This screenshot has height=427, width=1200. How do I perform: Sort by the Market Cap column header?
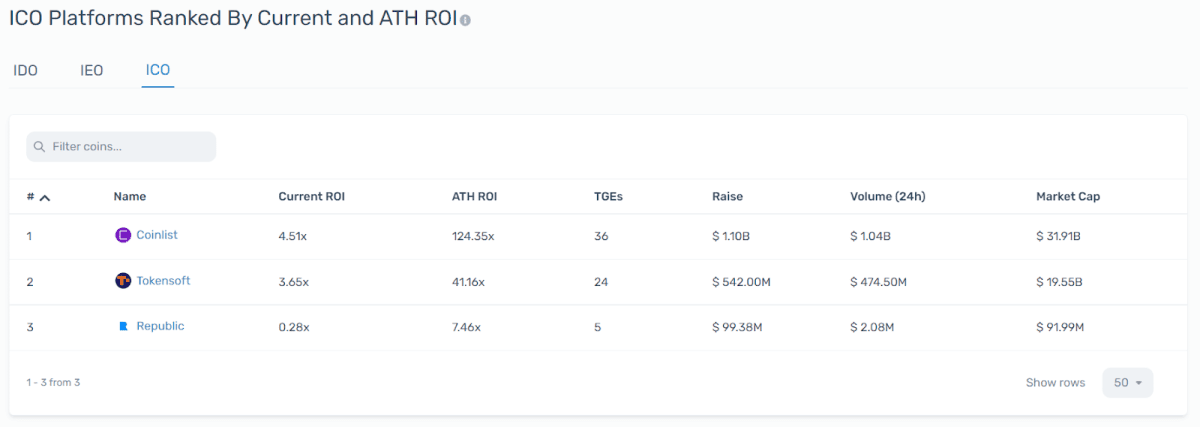point(1068,197)
